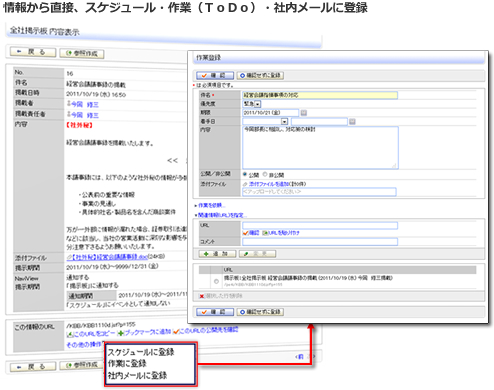This screenshot has height=390, width=494.
Task: Click the 件名 input field highlighted yellow
Action: (x=320, y=95)
